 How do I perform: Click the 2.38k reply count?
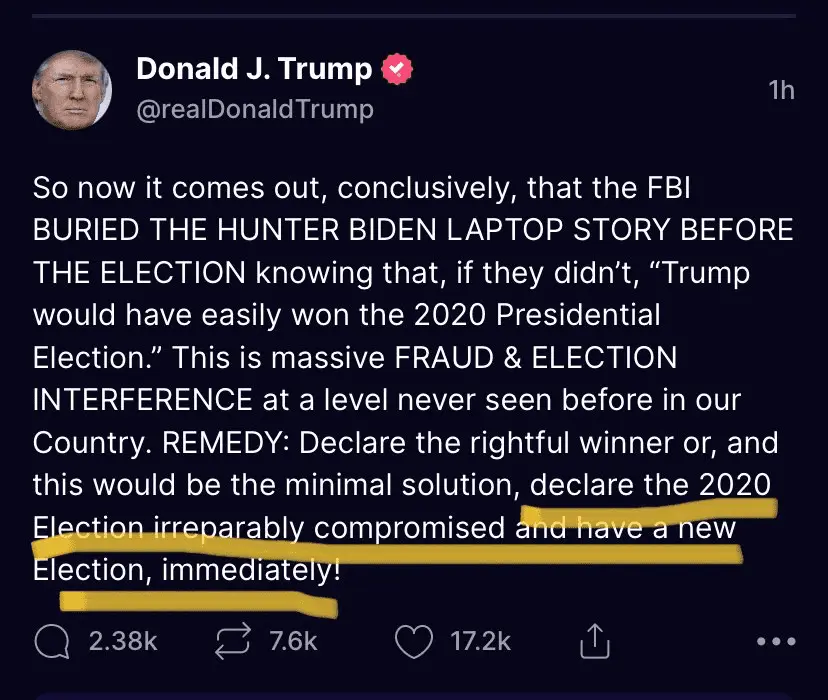pos(123,641)
